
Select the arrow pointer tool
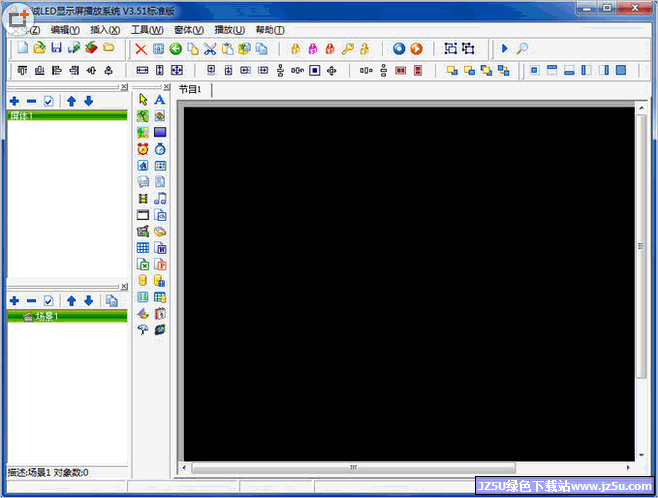[x=143, y=99]
